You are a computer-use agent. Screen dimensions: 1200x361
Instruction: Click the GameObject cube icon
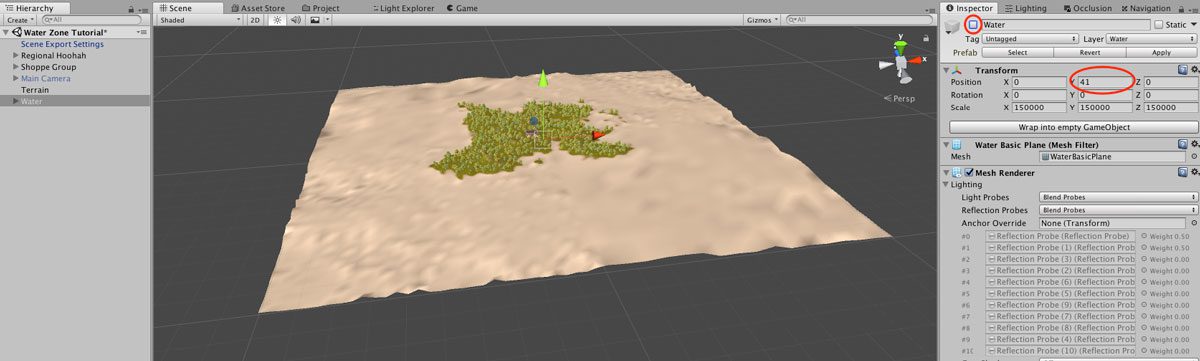[953, 27]
